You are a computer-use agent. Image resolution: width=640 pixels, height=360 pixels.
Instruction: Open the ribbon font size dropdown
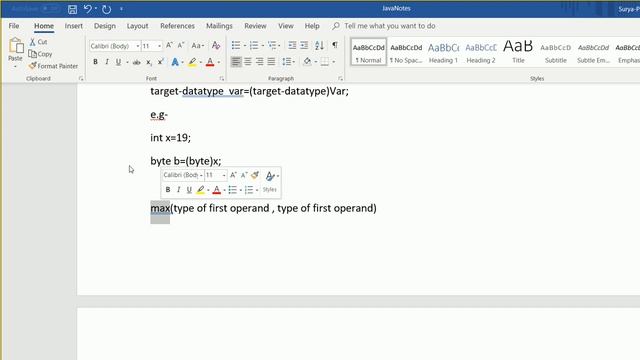pos(159,46)
